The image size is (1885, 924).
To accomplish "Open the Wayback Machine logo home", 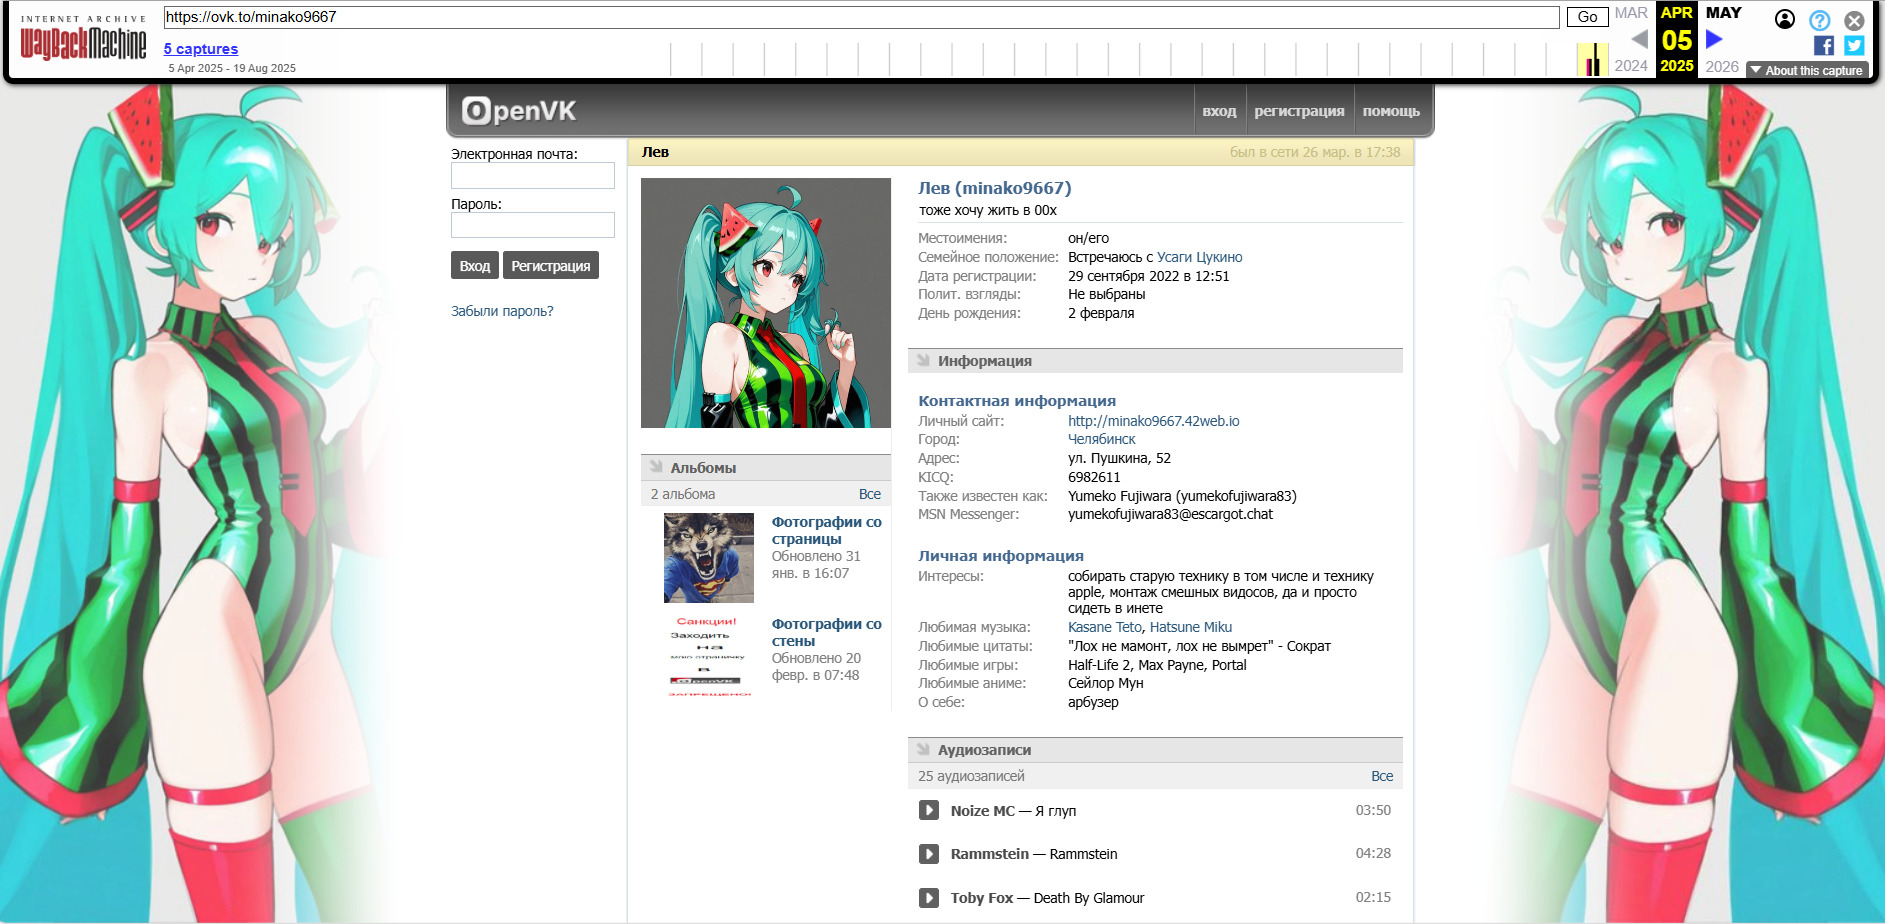I will 83,38.
